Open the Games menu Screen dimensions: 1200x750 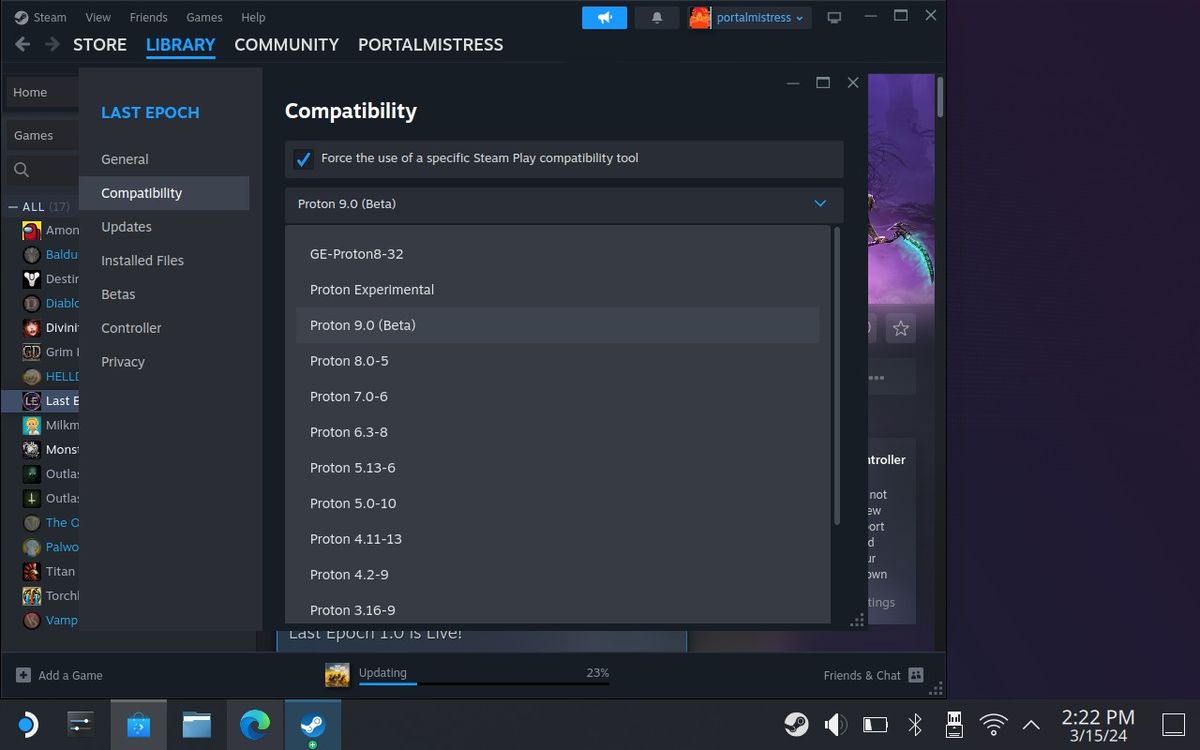(x=204, y=17)
